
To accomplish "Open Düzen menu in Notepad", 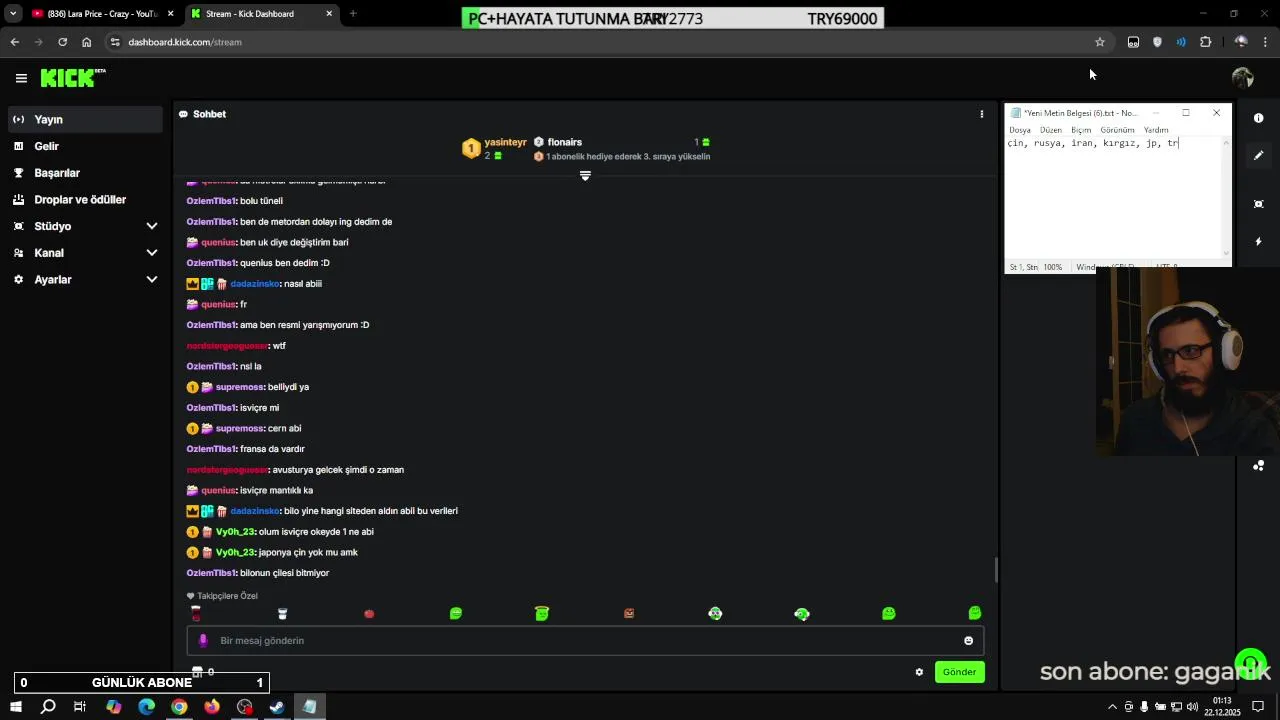I will pyautogui.click(x=1050, y=130).
